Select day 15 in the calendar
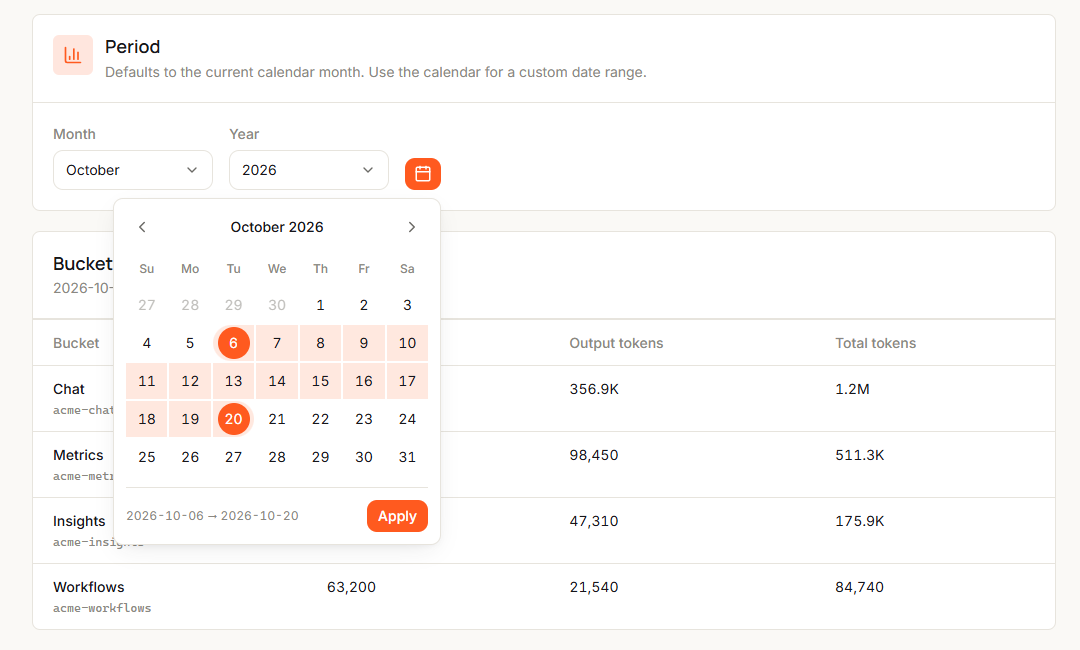 coord(320,381)
